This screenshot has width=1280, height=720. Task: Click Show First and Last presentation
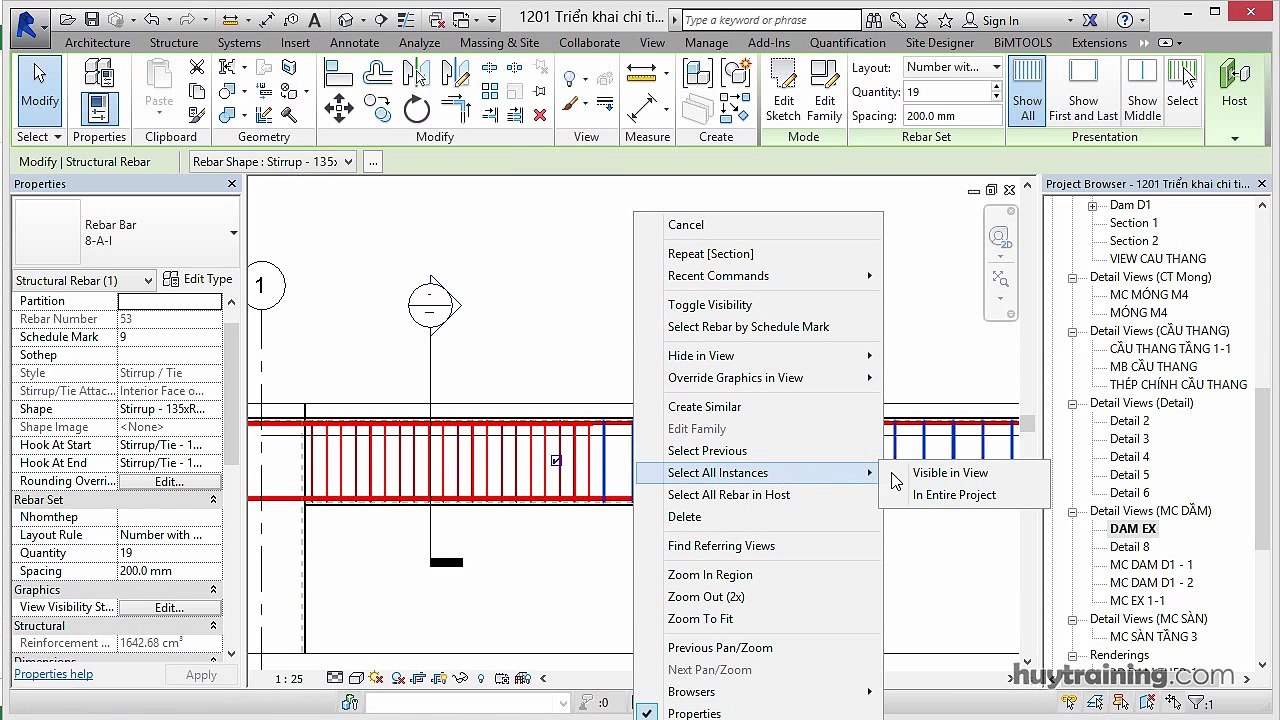(1083, 90)
